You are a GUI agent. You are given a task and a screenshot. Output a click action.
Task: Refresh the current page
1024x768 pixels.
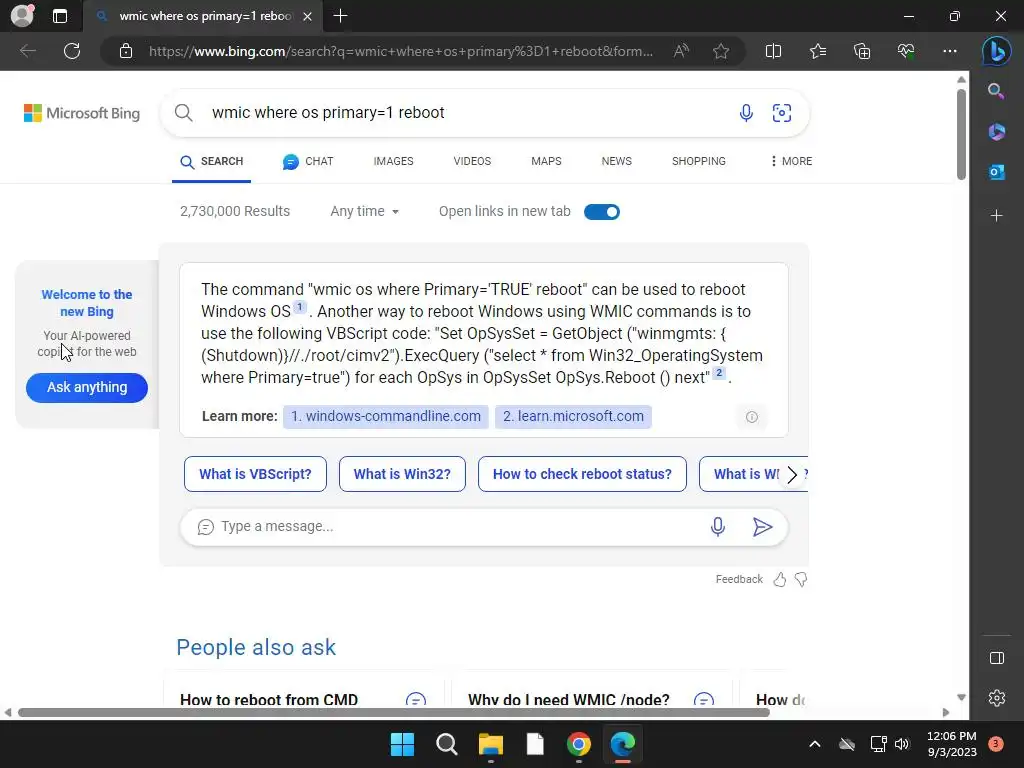click(x=72, y=51)
